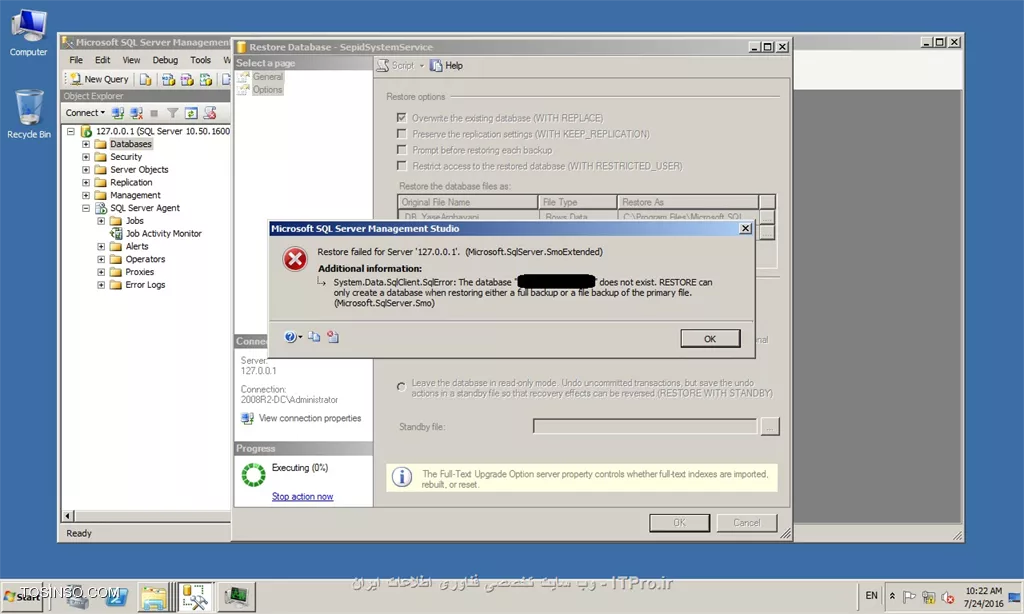Expand the Replication tree node
This screenshot has height=614, width=1024.
[x=86, y=182]
